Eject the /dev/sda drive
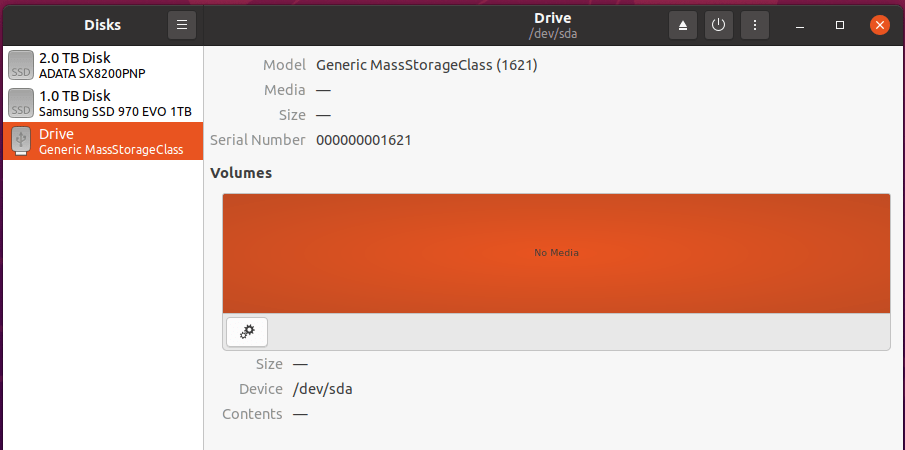Viewport: 905px width, 450px height. coord(683,25)
